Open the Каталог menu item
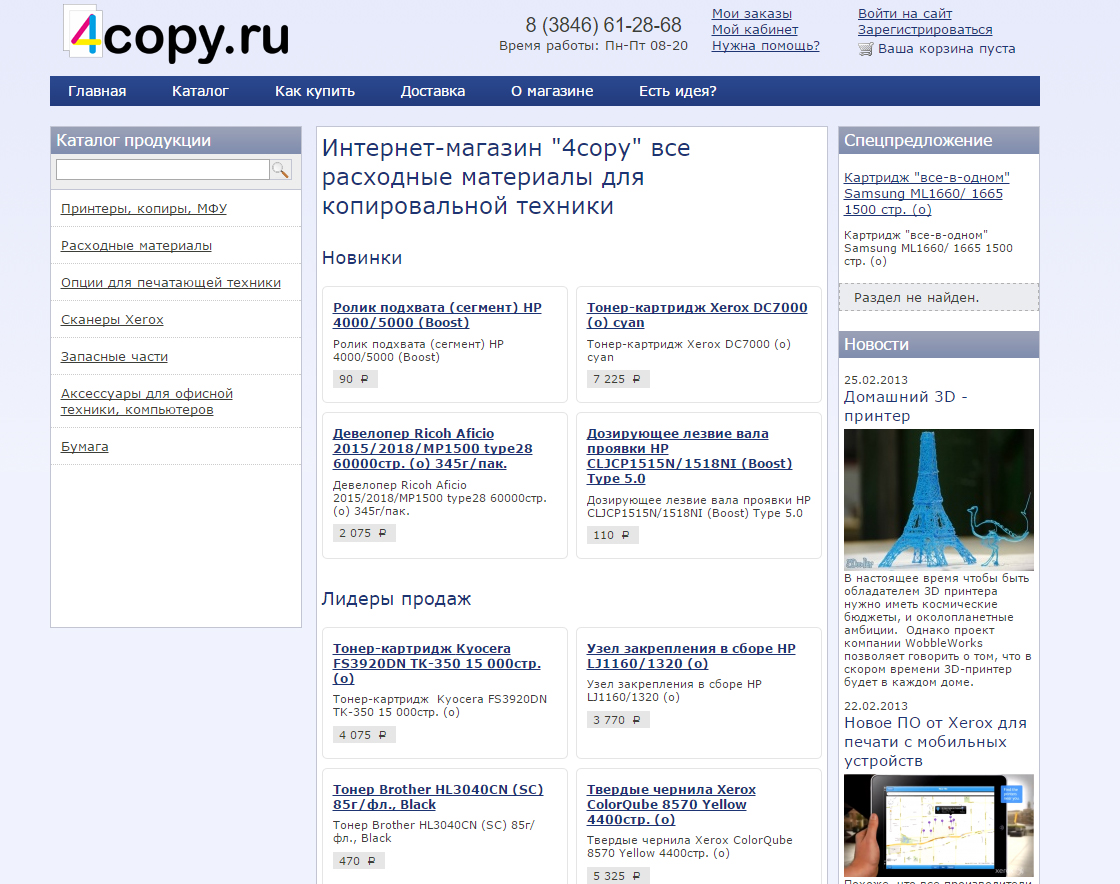This screenshot has width=1120, height=884. click(200, 91)
